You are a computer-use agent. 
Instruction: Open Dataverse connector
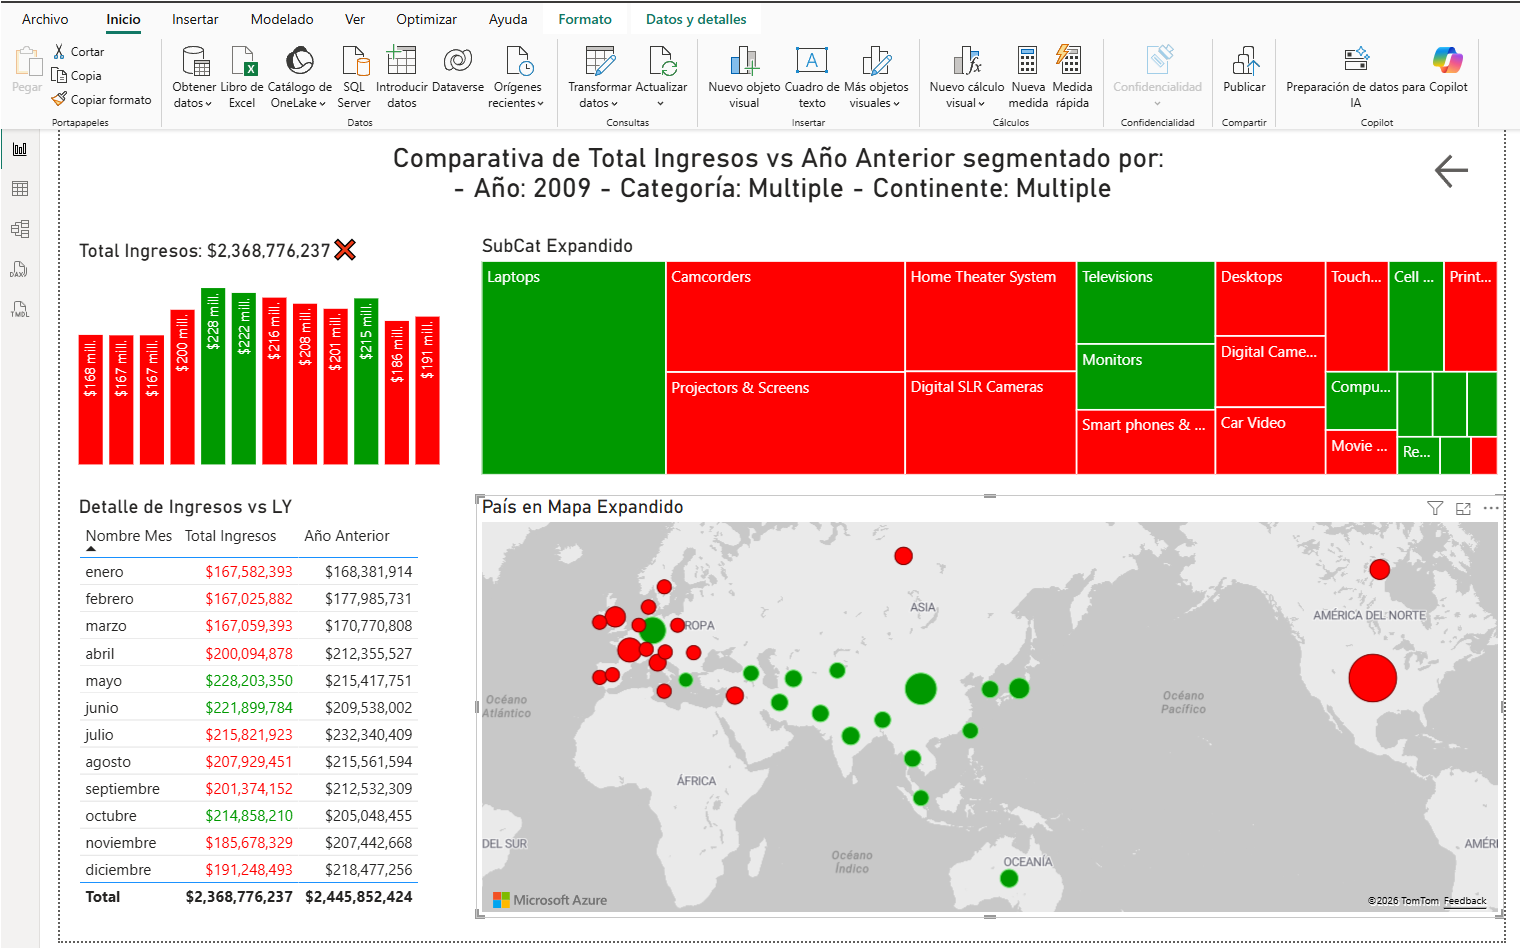pyautogui.click(x=458, y=70)
